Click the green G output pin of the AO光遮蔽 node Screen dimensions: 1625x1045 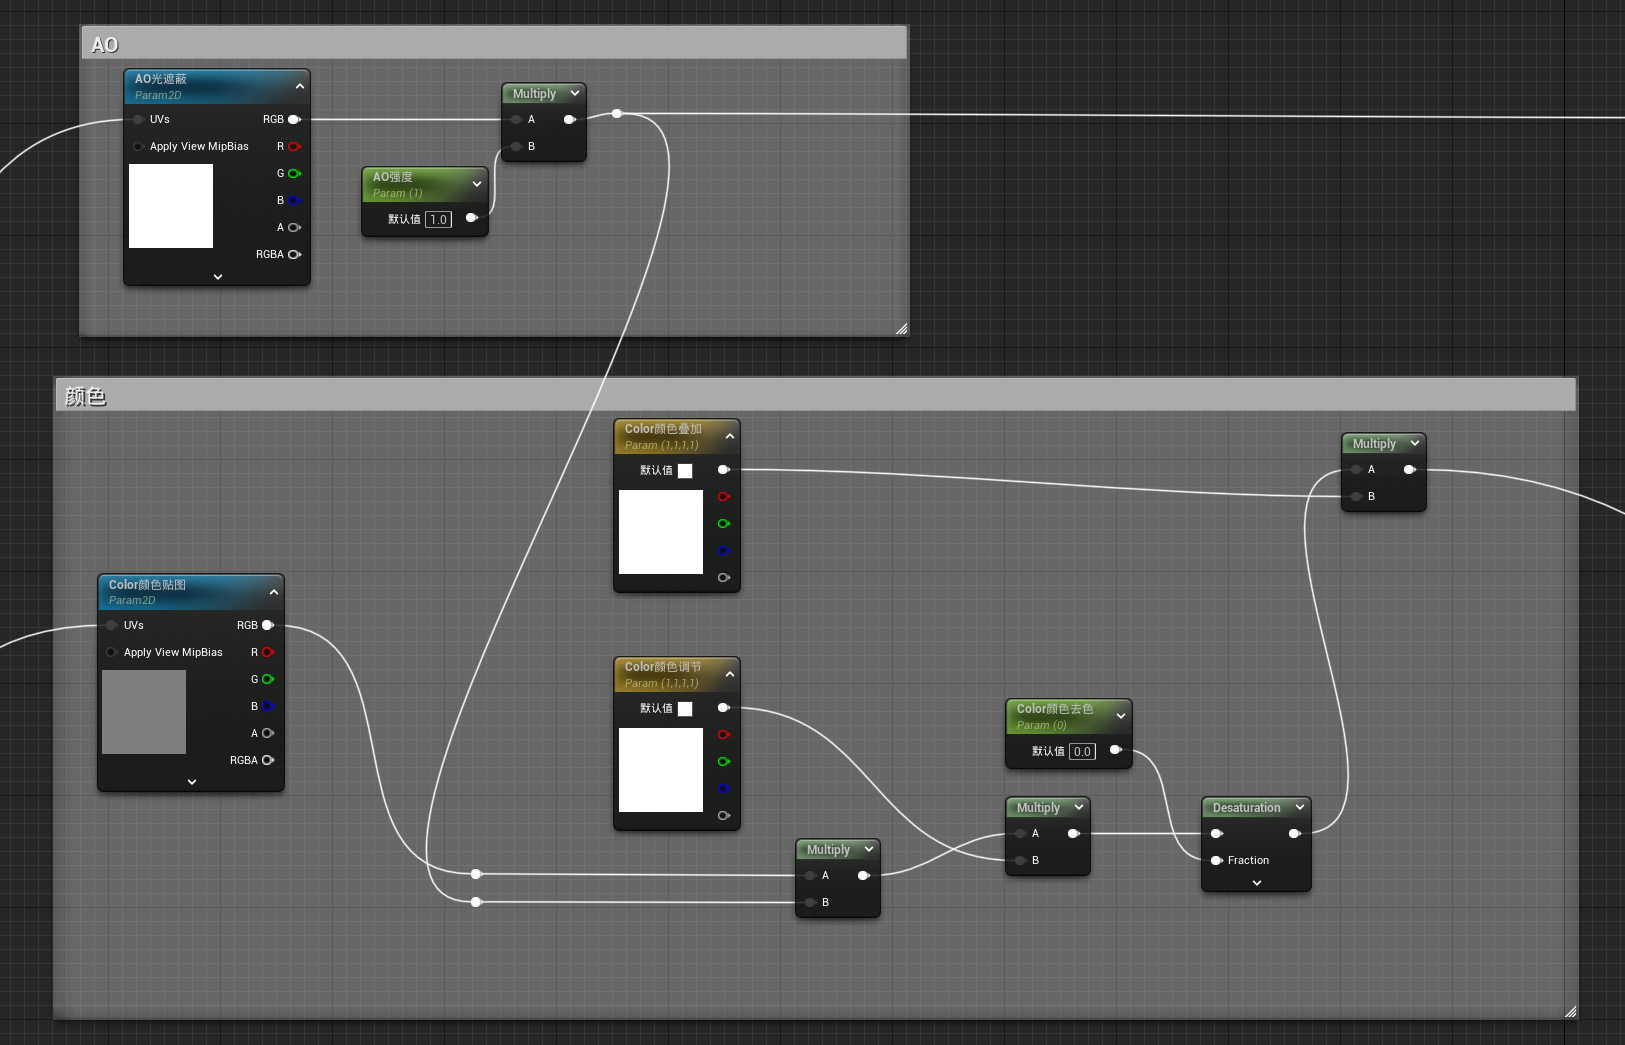(294, 173)
